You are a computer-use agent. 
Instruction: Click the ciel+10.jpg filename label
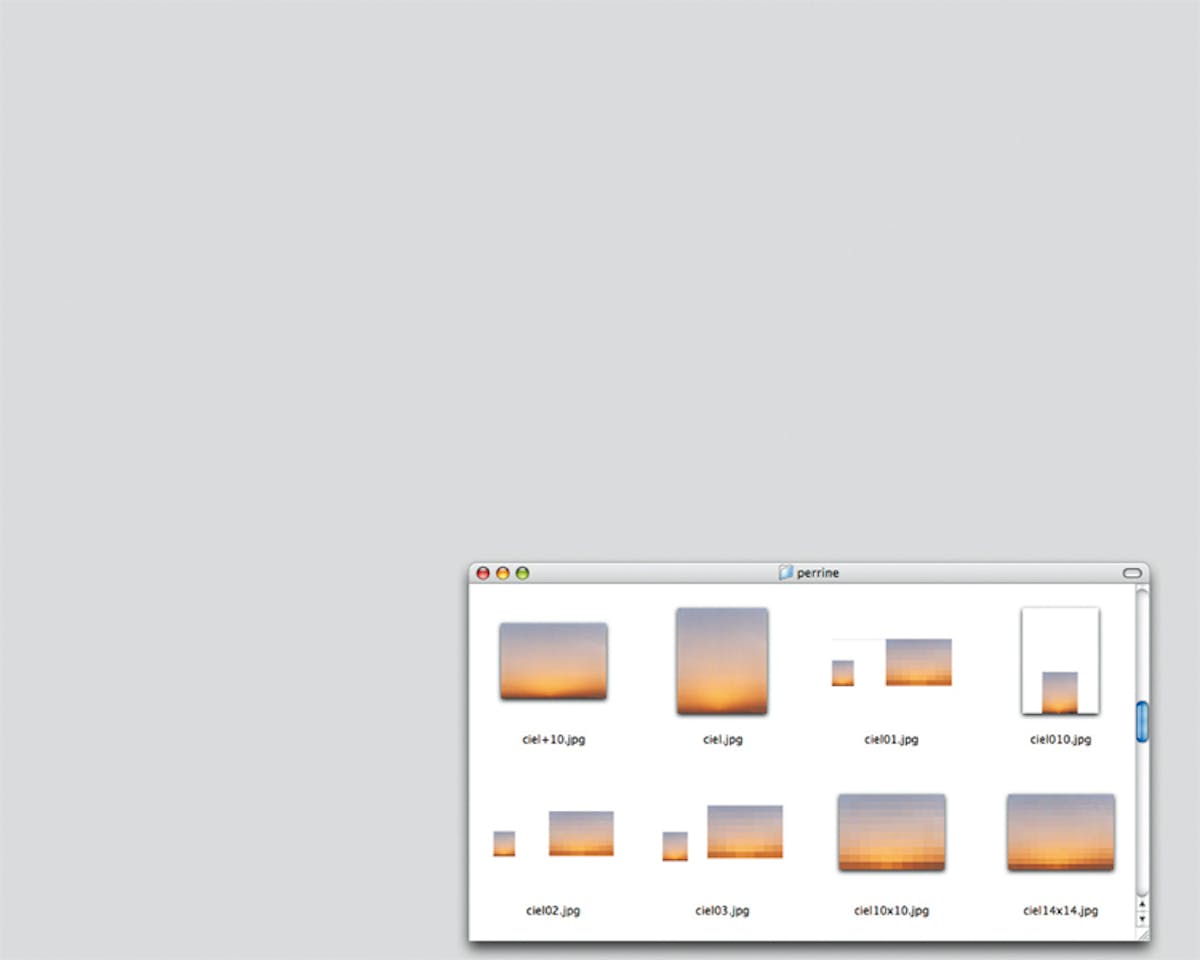pyautogui.click(x=553, y=740)
